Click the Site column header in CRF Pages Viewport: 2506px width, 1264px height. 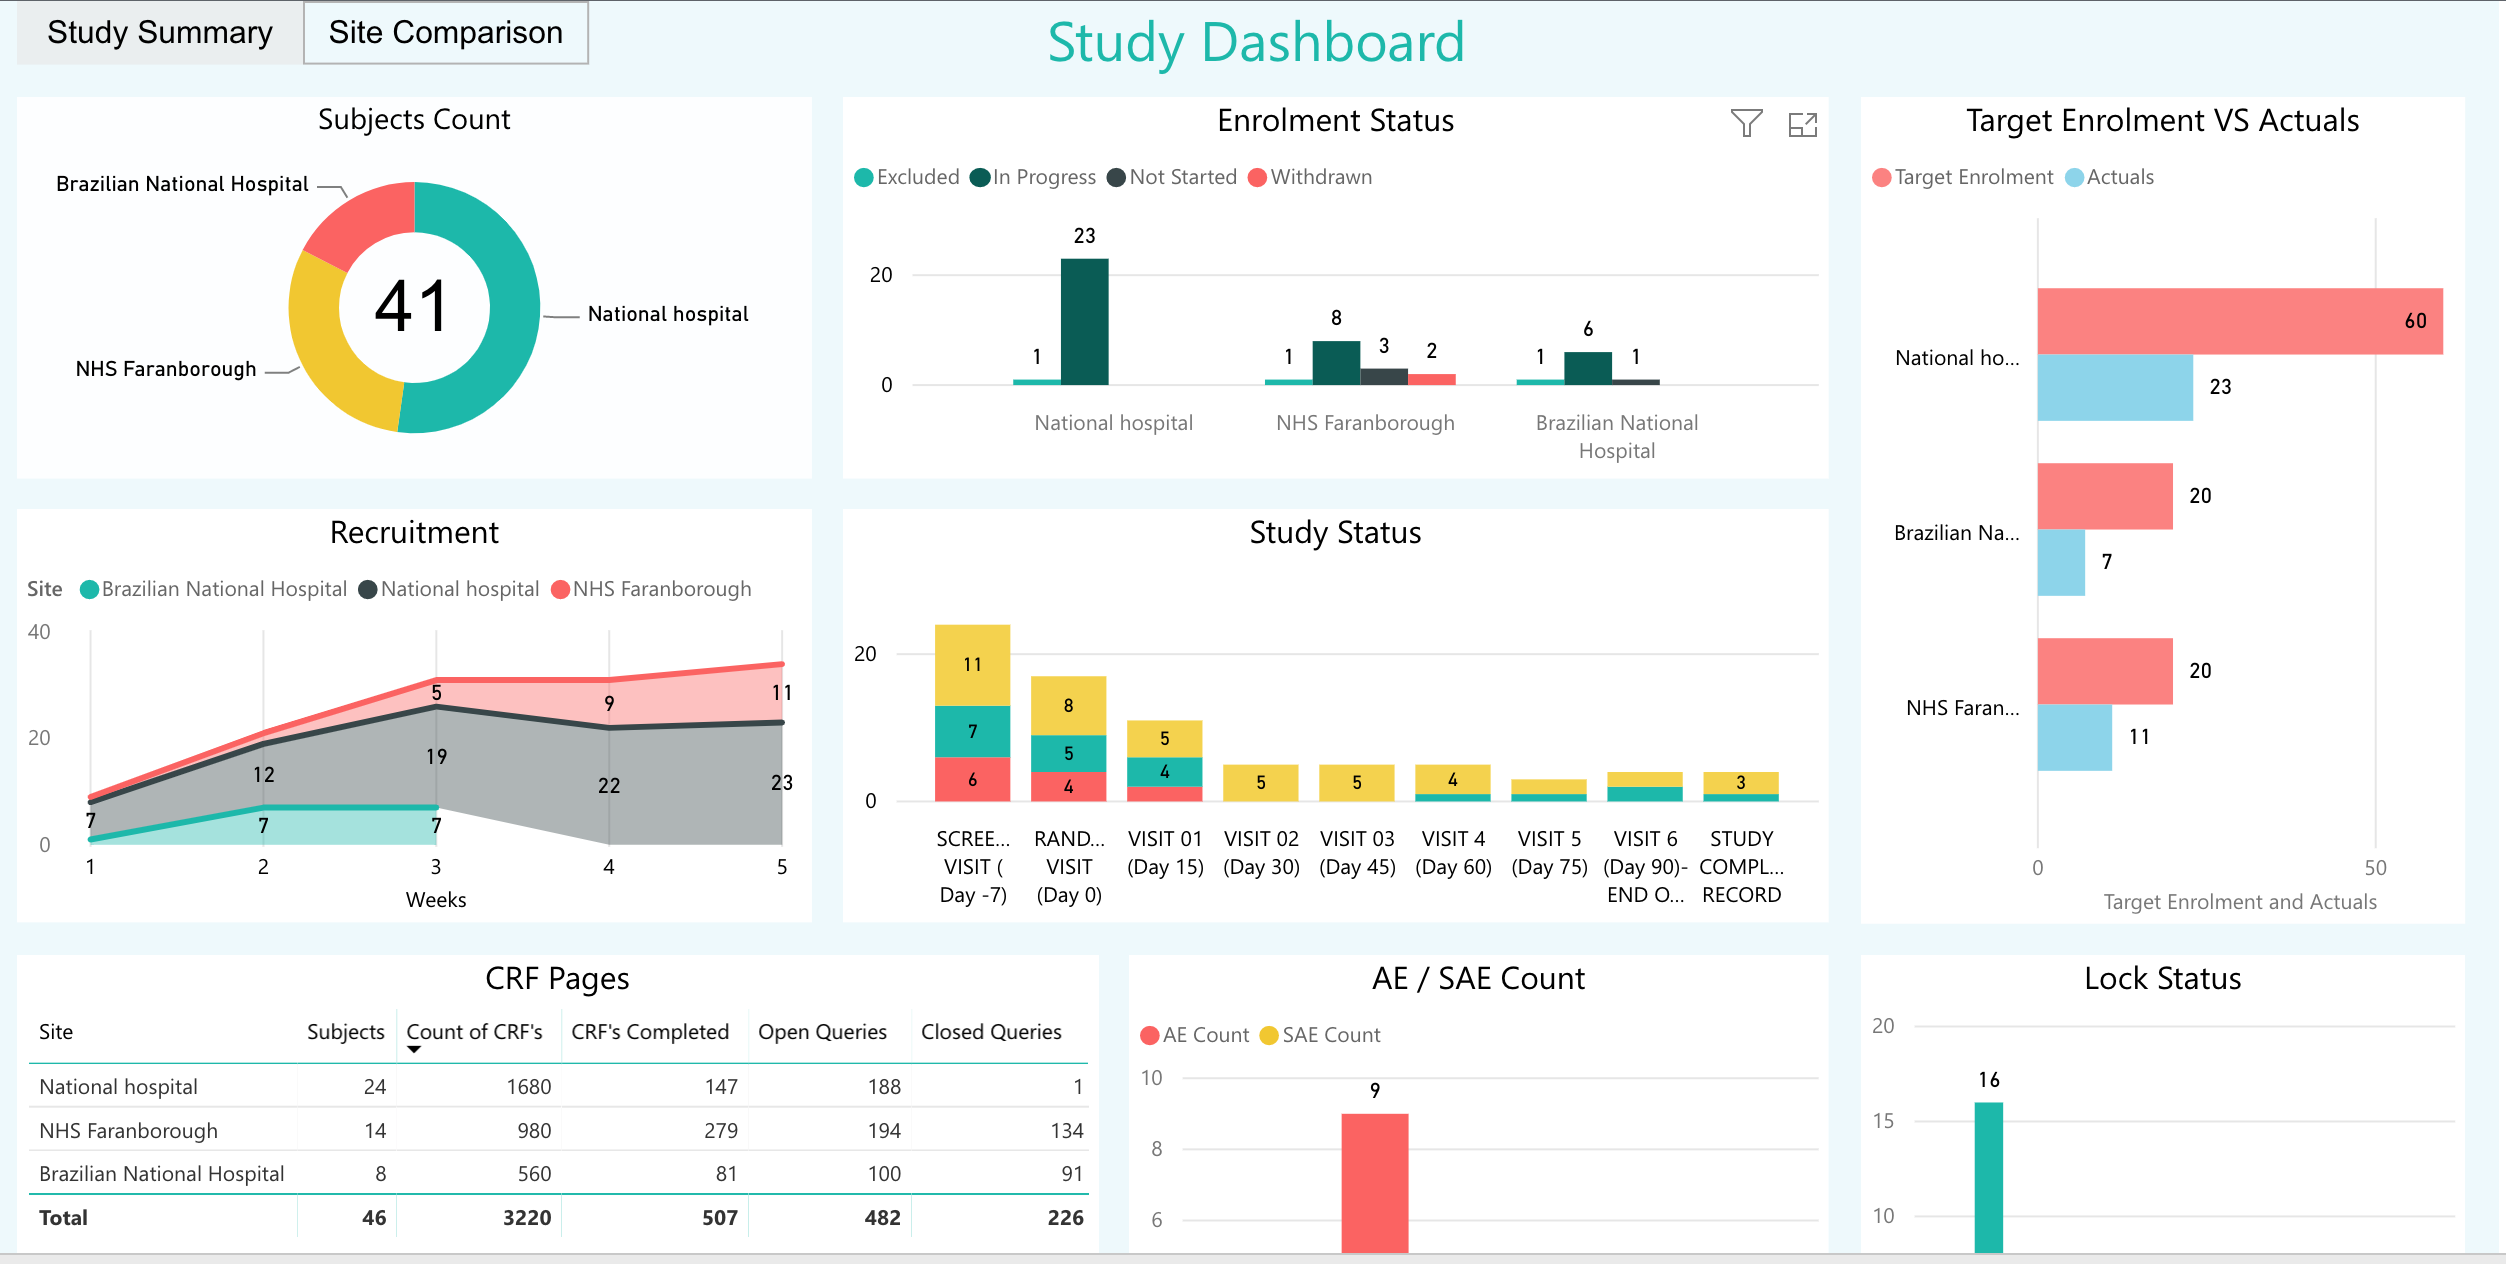coord(56,1032)
